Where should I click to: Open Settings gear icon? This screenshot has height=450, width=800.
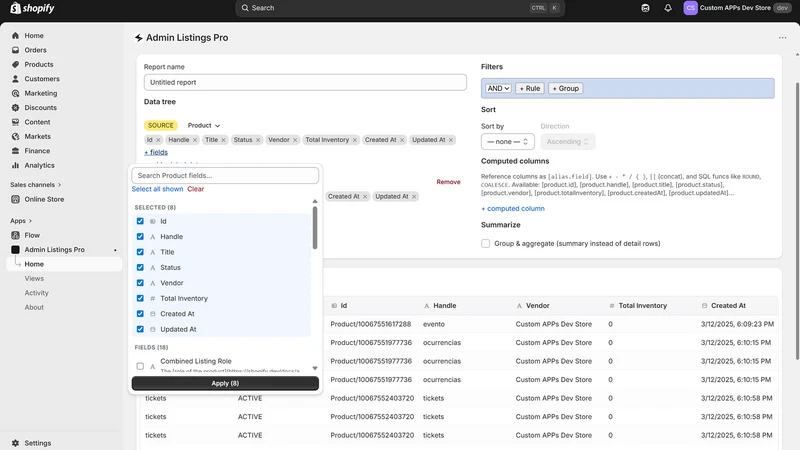[15, 443]
